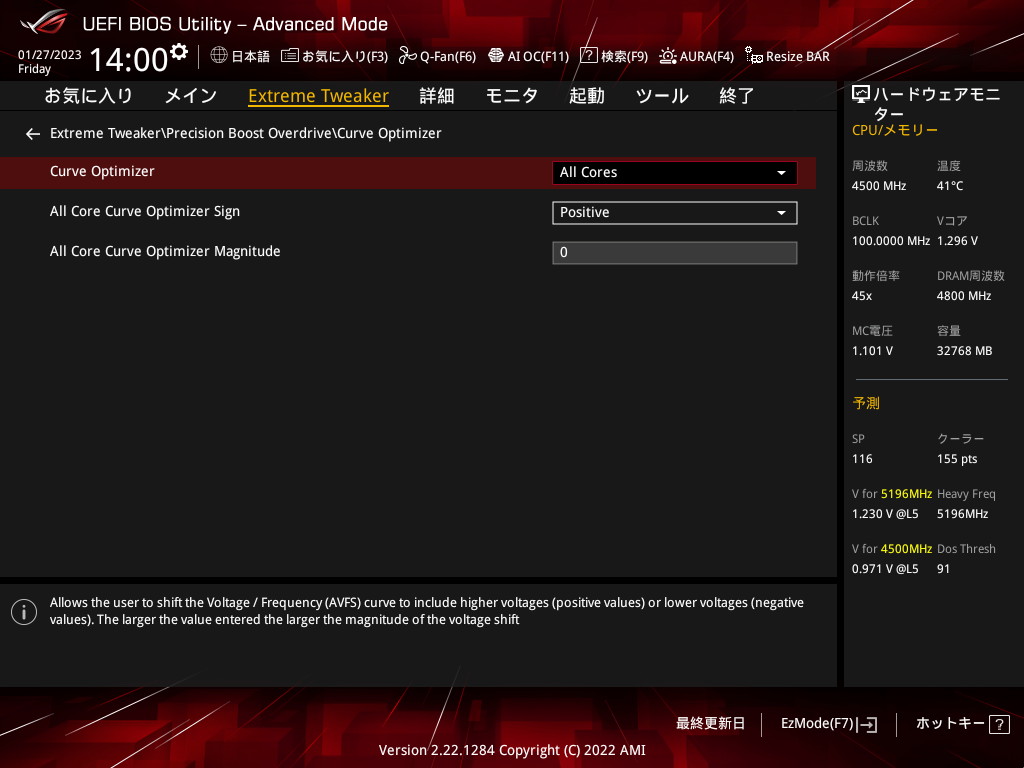Click the 100.0000 MHz BCLK value

coord(891,241)
